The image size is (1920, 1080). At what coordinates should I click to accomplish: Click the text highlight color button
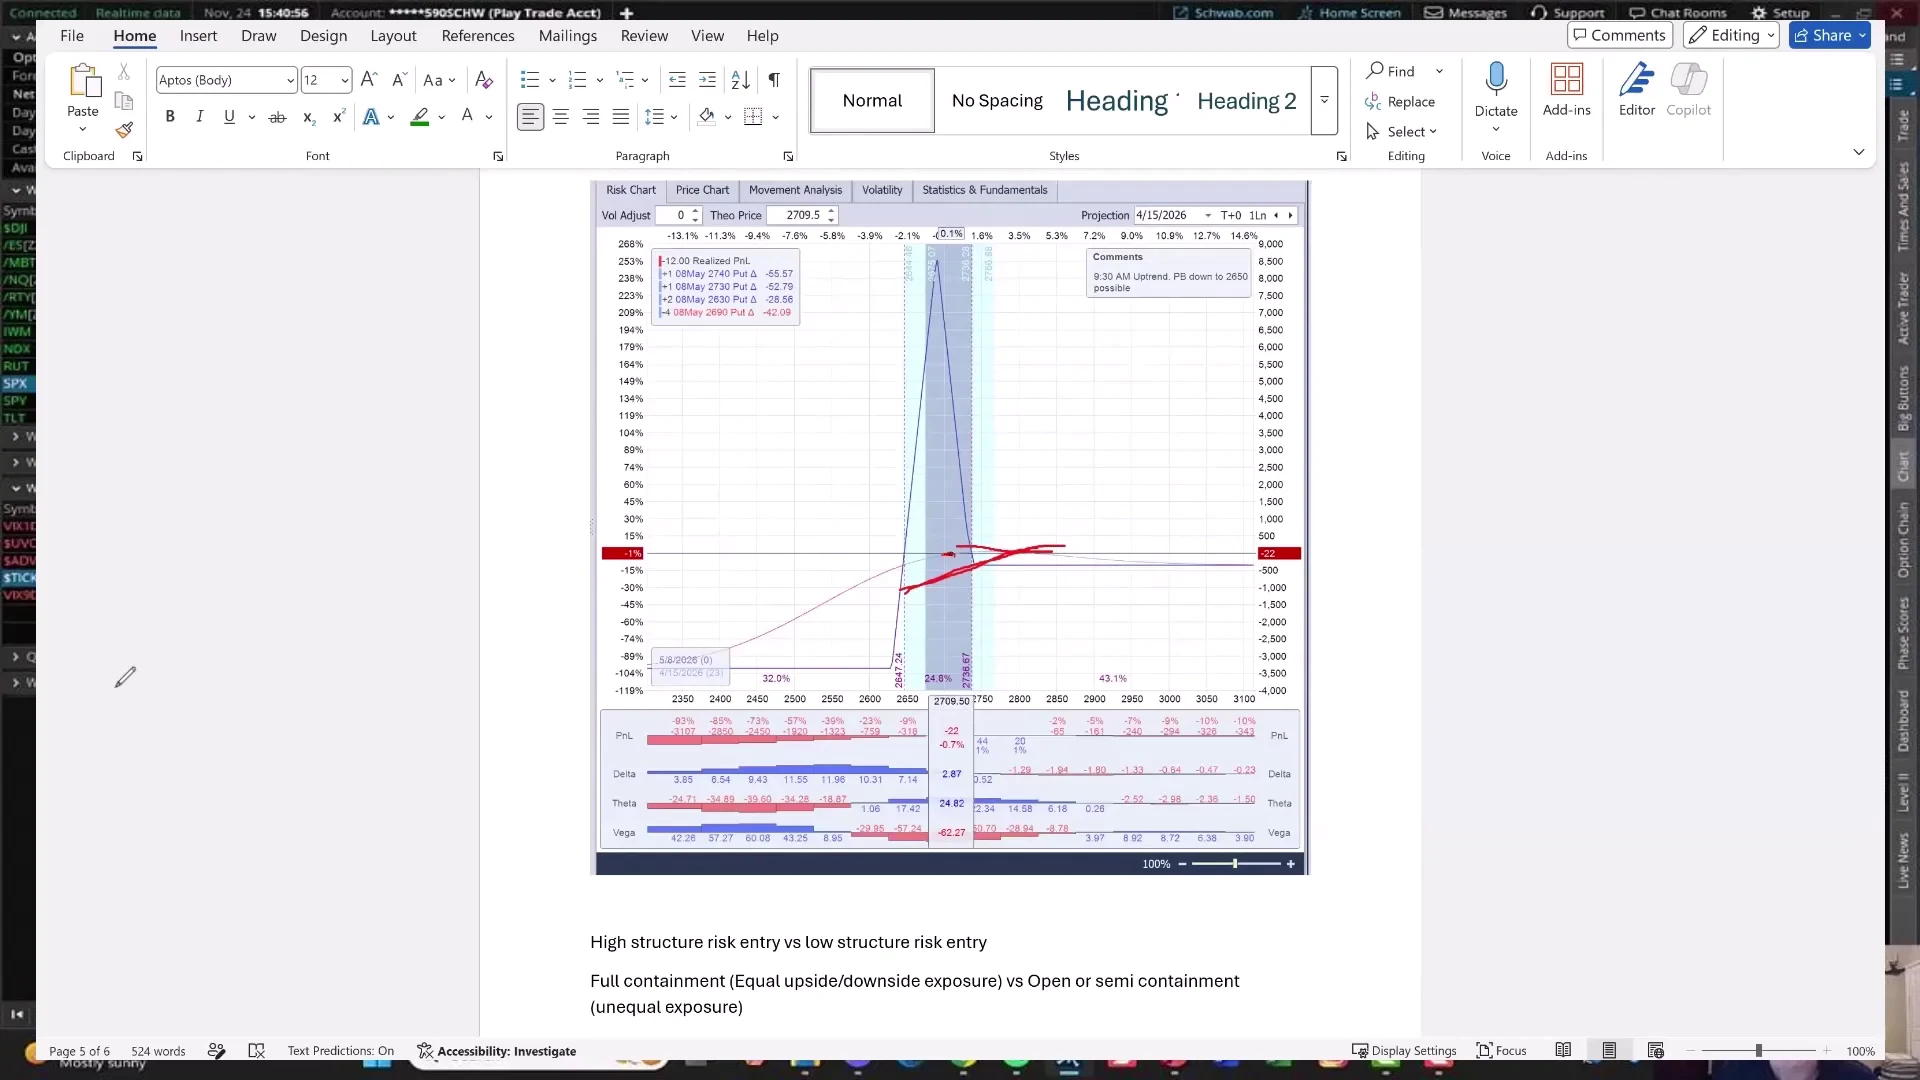pyautogui.click(x=420, y=117)
